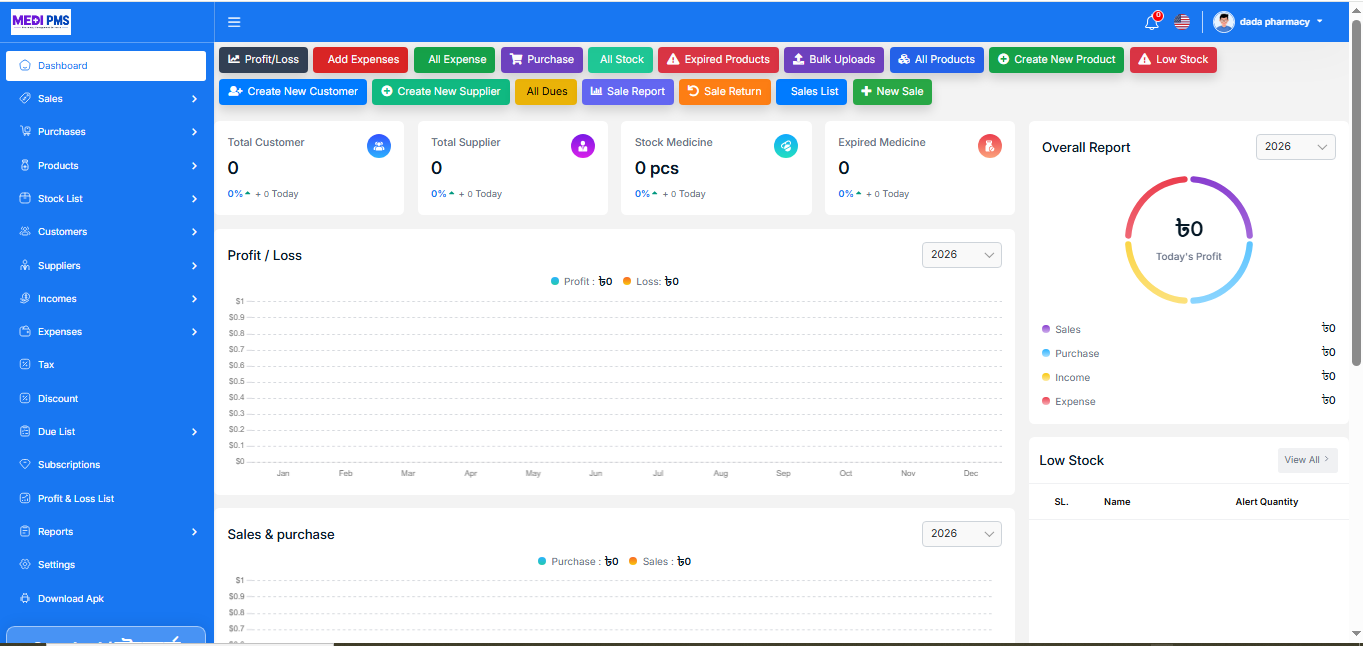Viewport: 1363px width, 646px height.
Task: Click the yellow Income legend dot
Action: pos(1046,377)
